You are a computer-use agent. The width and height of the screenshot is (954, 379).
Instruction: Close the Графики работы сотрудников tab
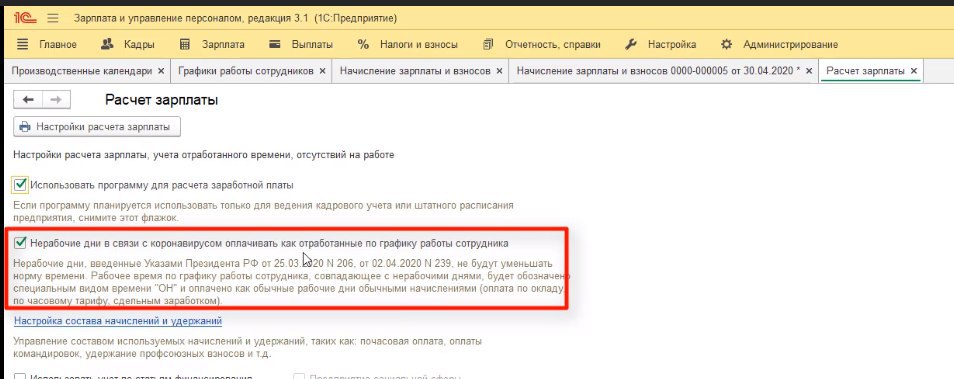point(322,71)
